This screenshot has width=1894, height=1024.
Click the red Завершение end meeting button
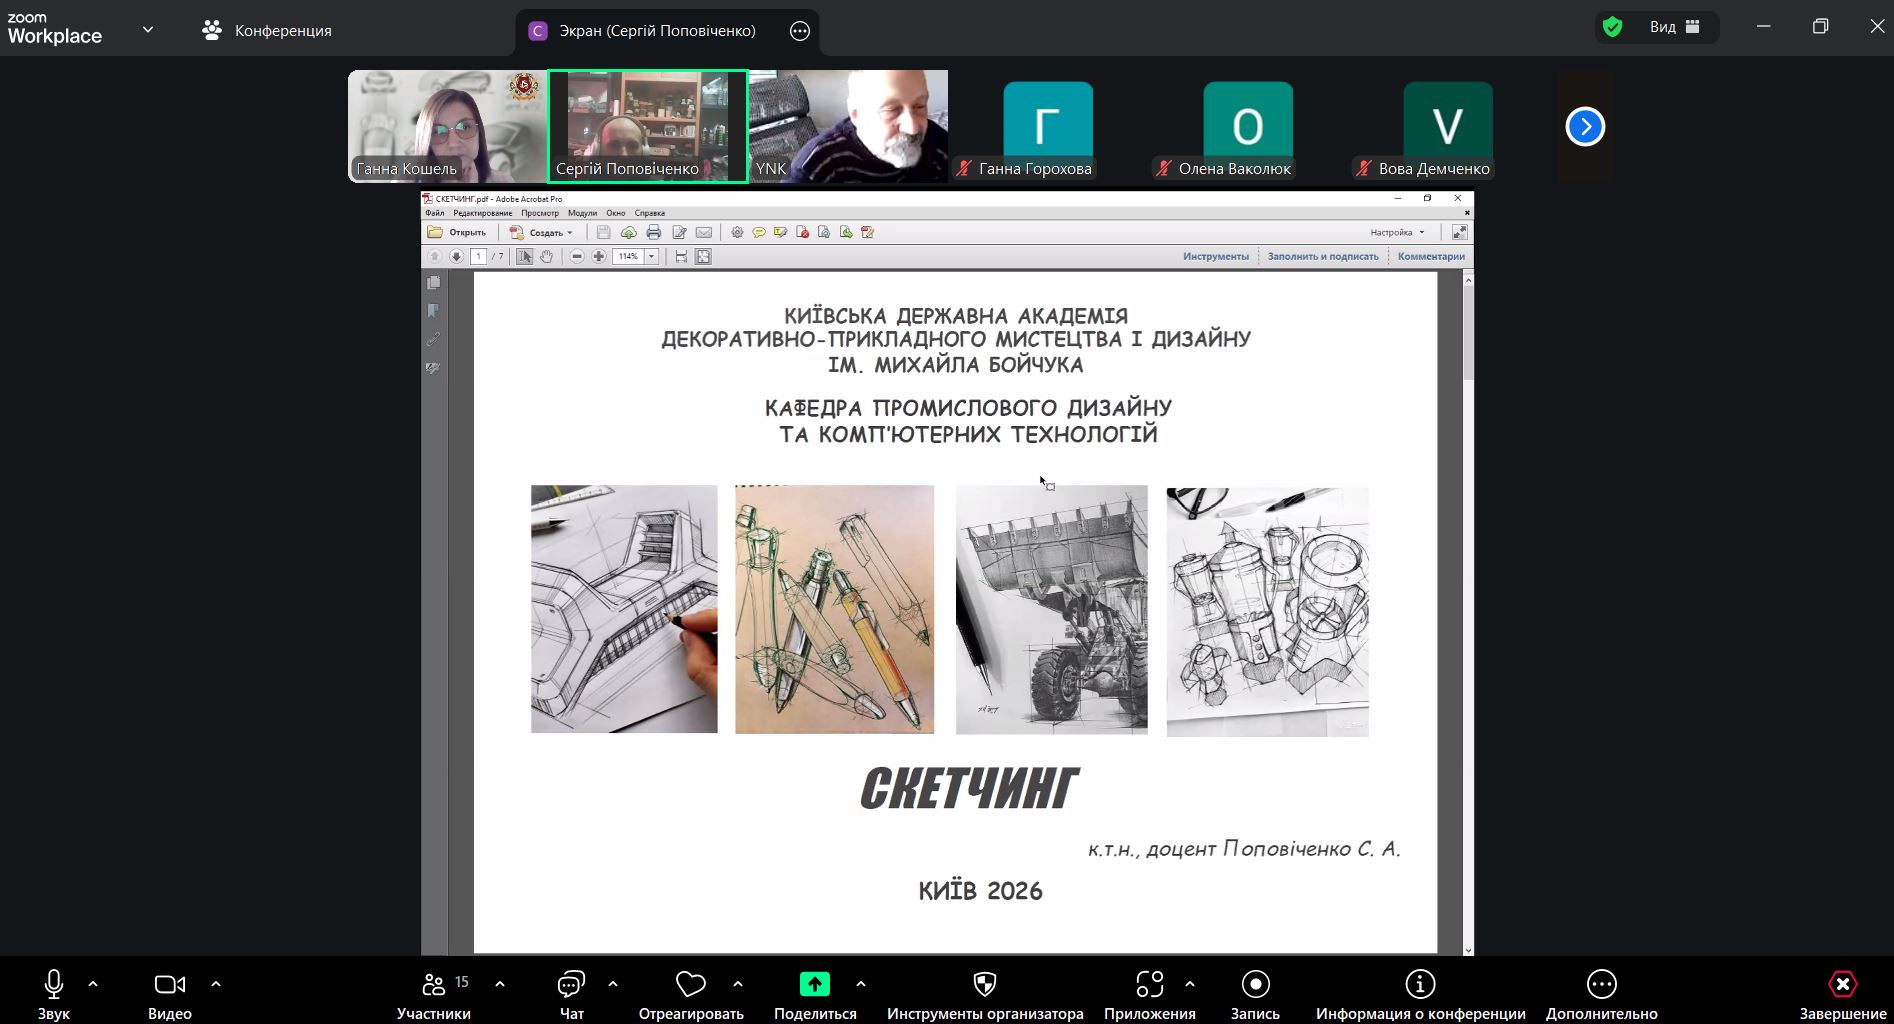[1842, 985]
